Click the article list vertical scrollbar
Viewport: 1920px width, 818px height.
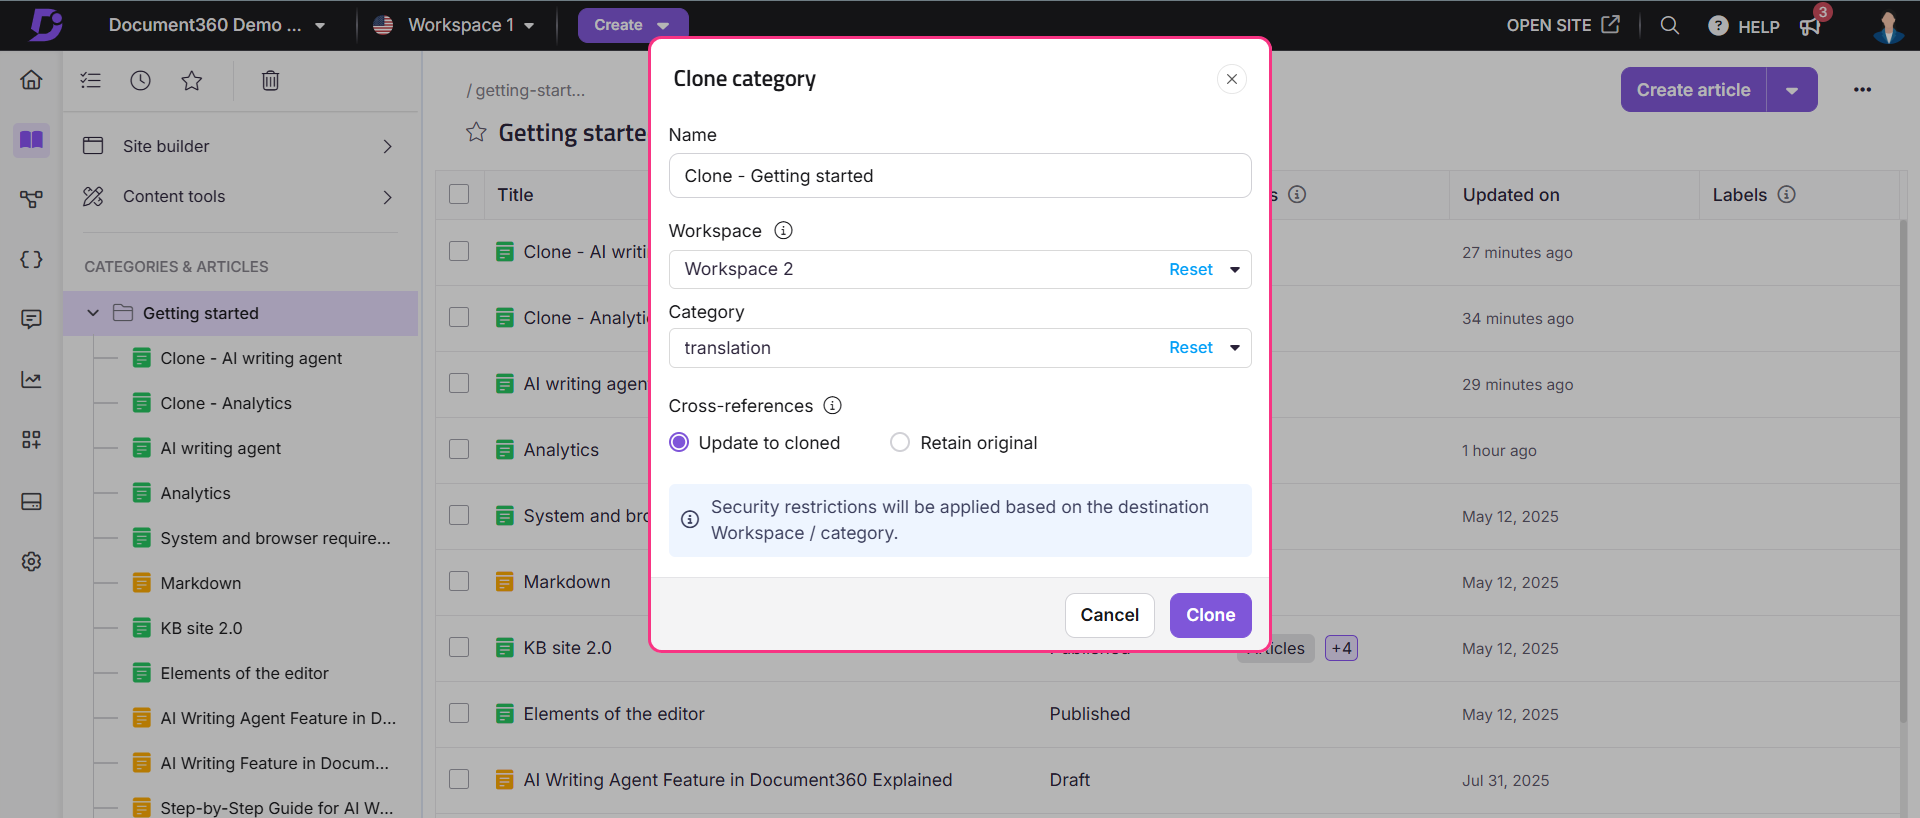1903,470
